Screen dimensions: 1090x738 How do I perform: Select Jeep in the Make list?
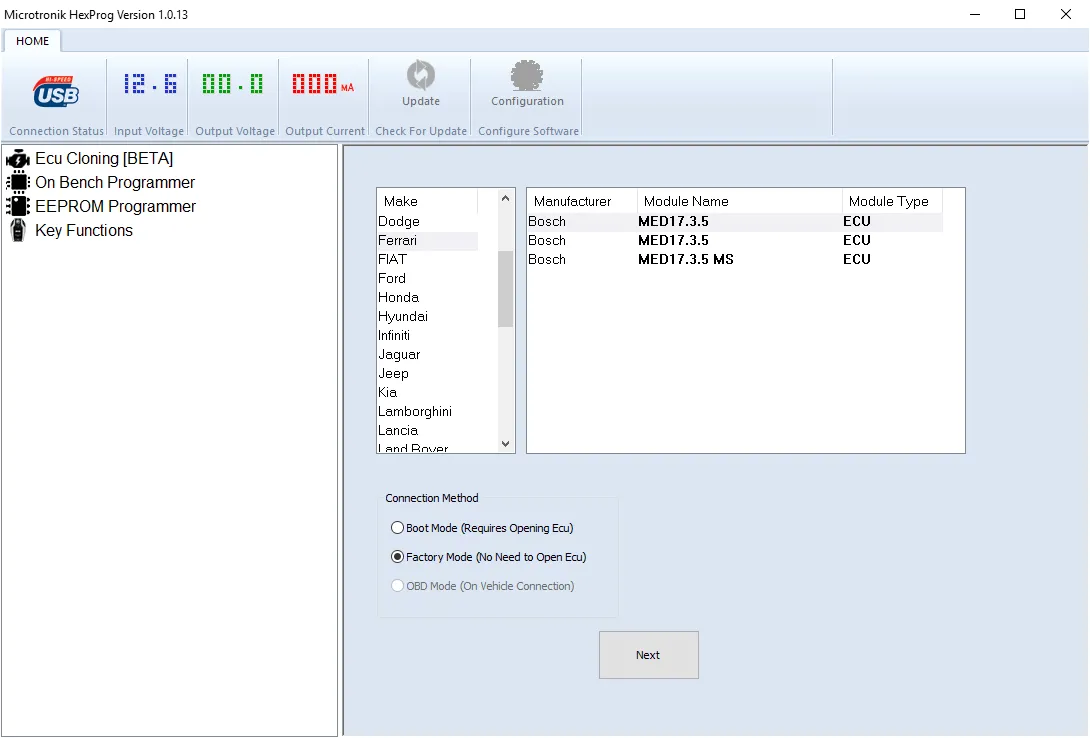428,373
